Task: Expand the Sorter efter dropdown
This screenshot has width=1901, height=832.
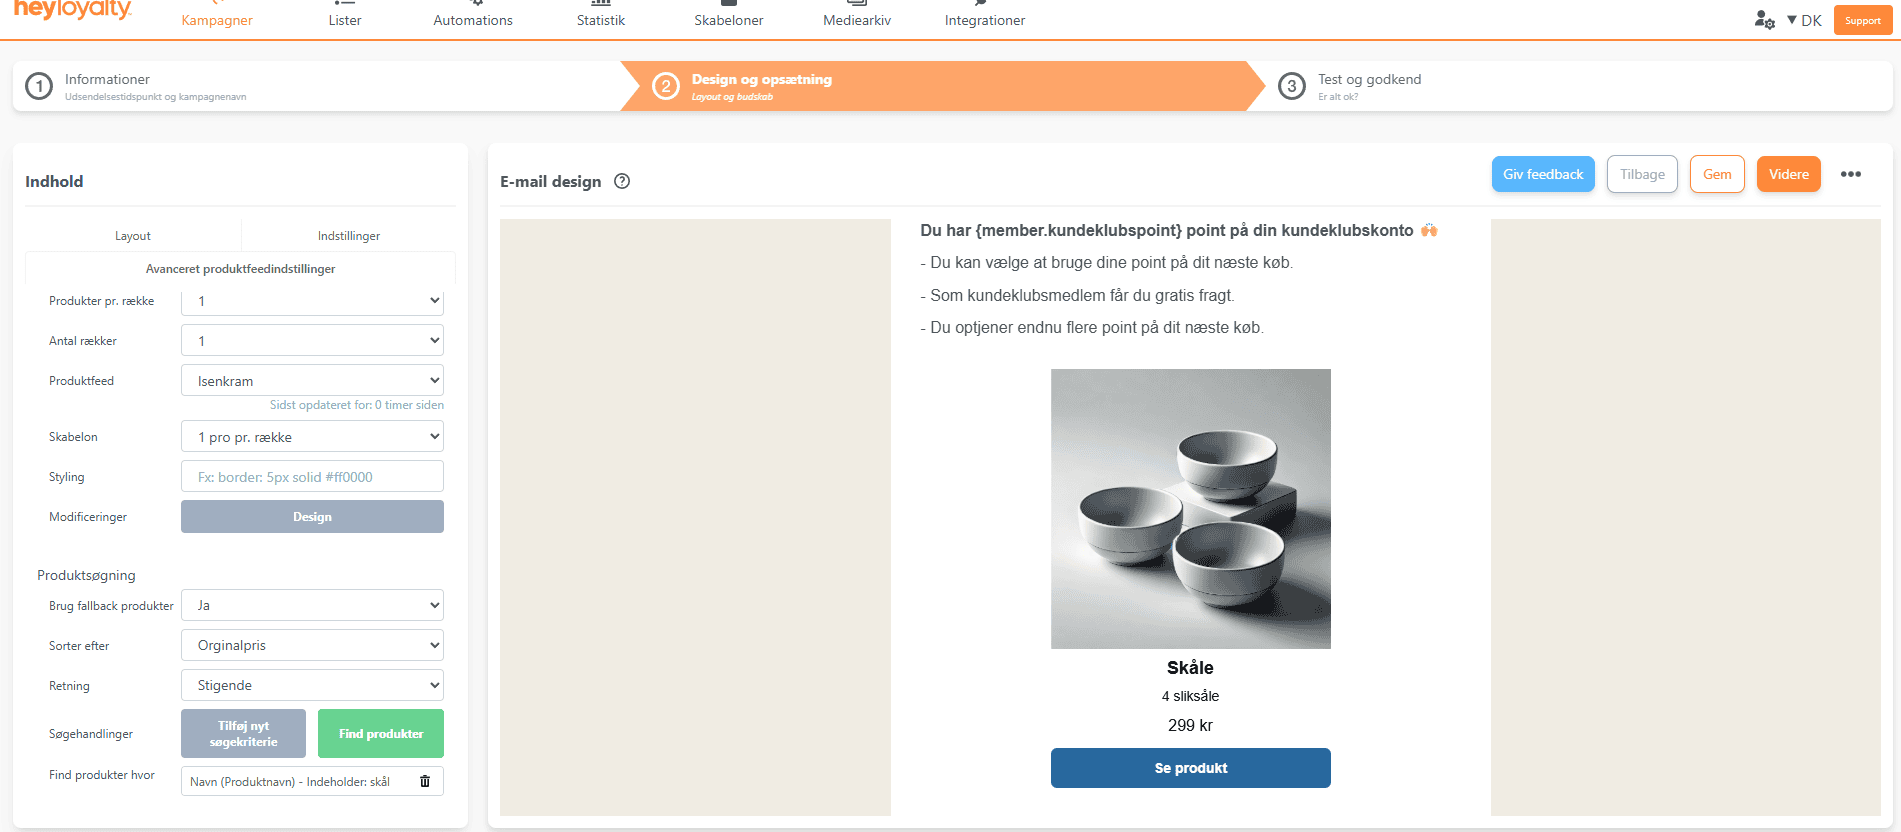Action: tap(312, 645)
